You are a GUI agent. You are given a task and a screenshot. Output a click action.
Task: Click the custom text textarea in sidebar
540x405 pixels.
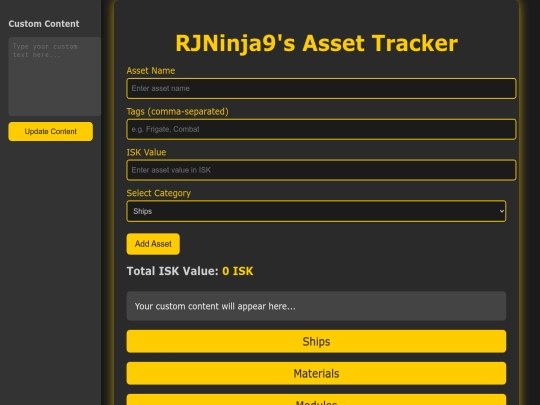pyautogui.click(x=55, y=76)
